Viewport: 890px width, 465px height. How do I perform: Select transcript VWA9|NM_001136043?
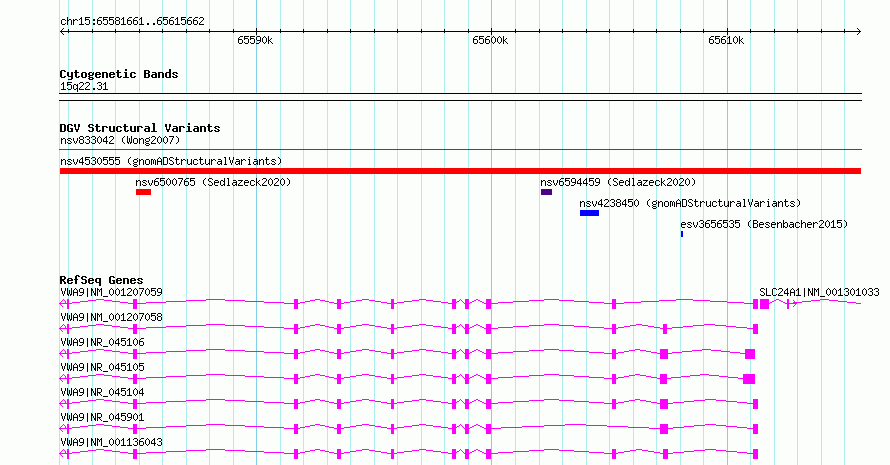[111, 442]
